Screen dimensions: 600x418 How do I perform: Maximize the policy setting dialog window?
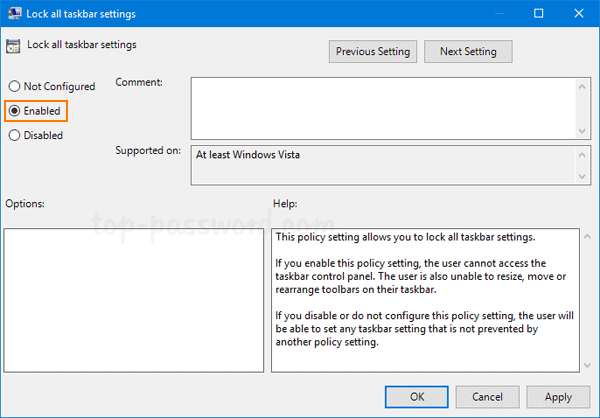coord(539,14)
